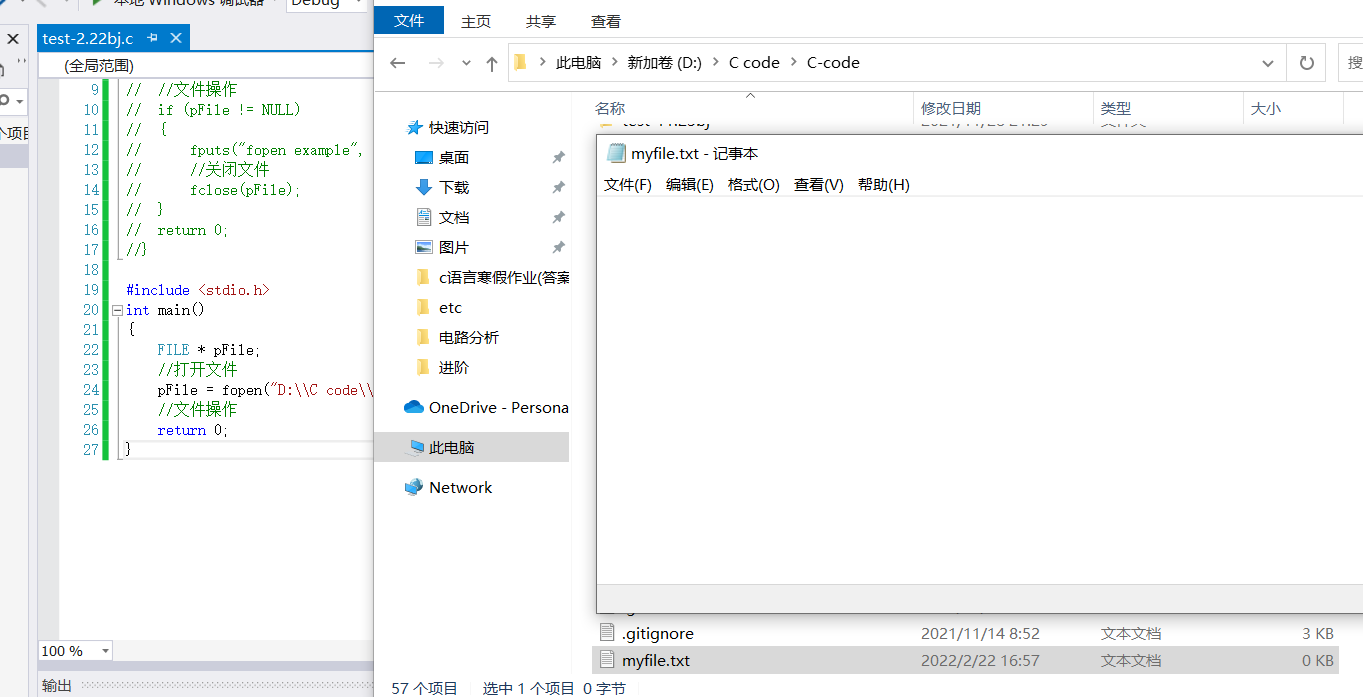Go up one folder level in Explorer
This screenshot has height=697, width=1363.
(x=492, y=63)
